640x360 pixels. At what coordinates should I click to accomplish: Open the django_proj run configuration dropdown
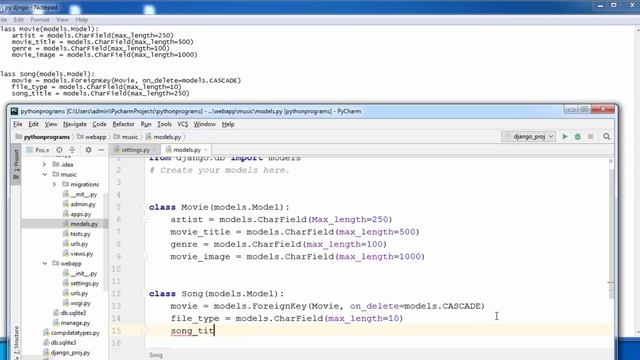(x=529, y=137)
